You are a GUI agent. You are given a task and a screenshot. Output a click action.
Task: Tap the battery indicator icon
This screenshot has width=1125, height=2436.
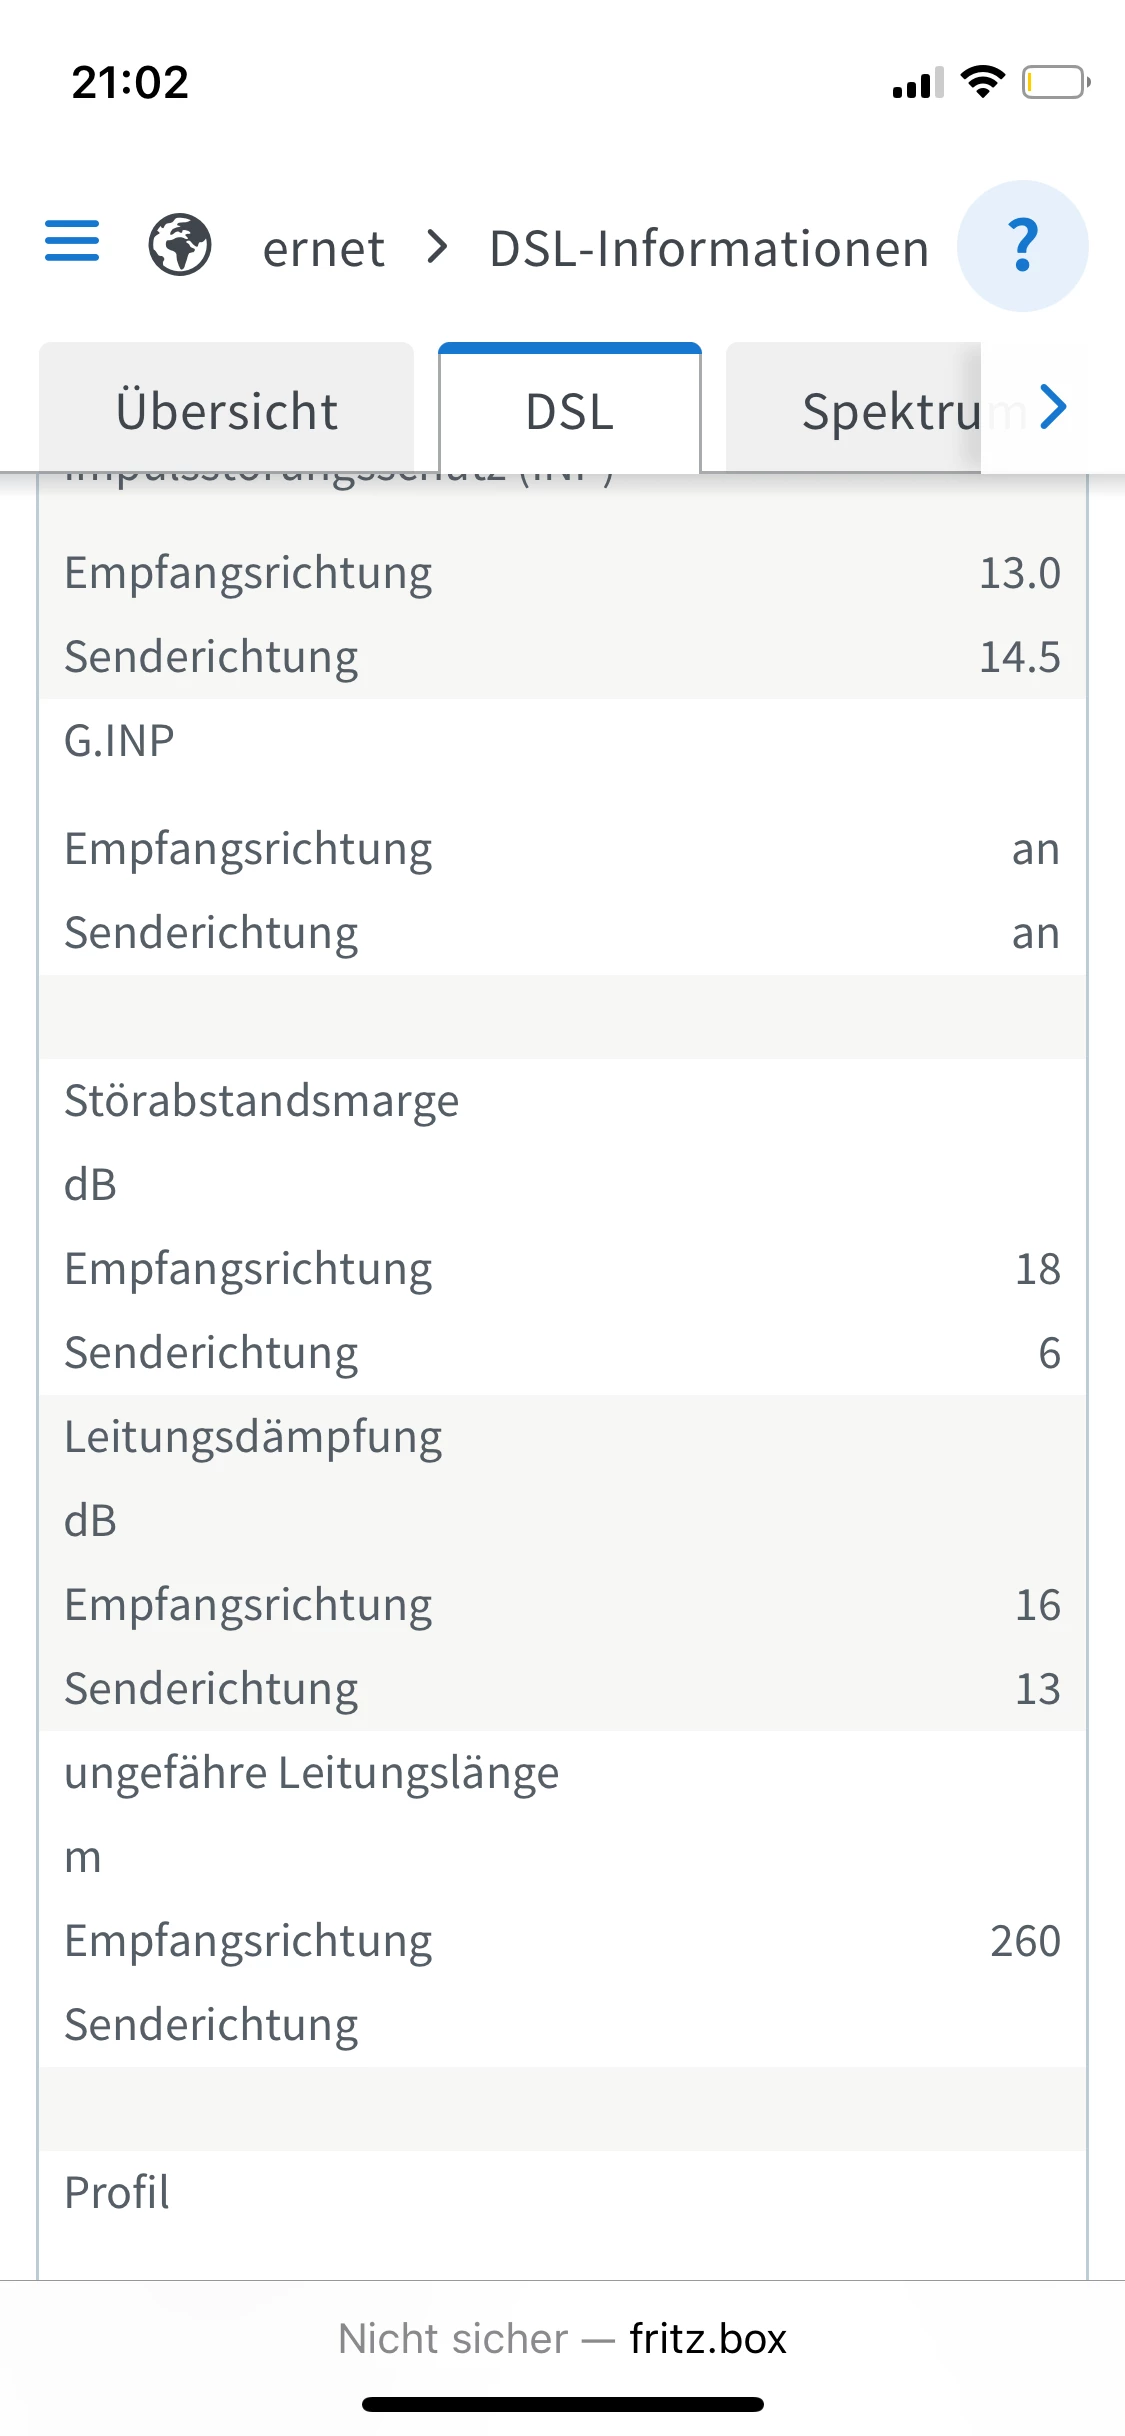[1055, 82]
